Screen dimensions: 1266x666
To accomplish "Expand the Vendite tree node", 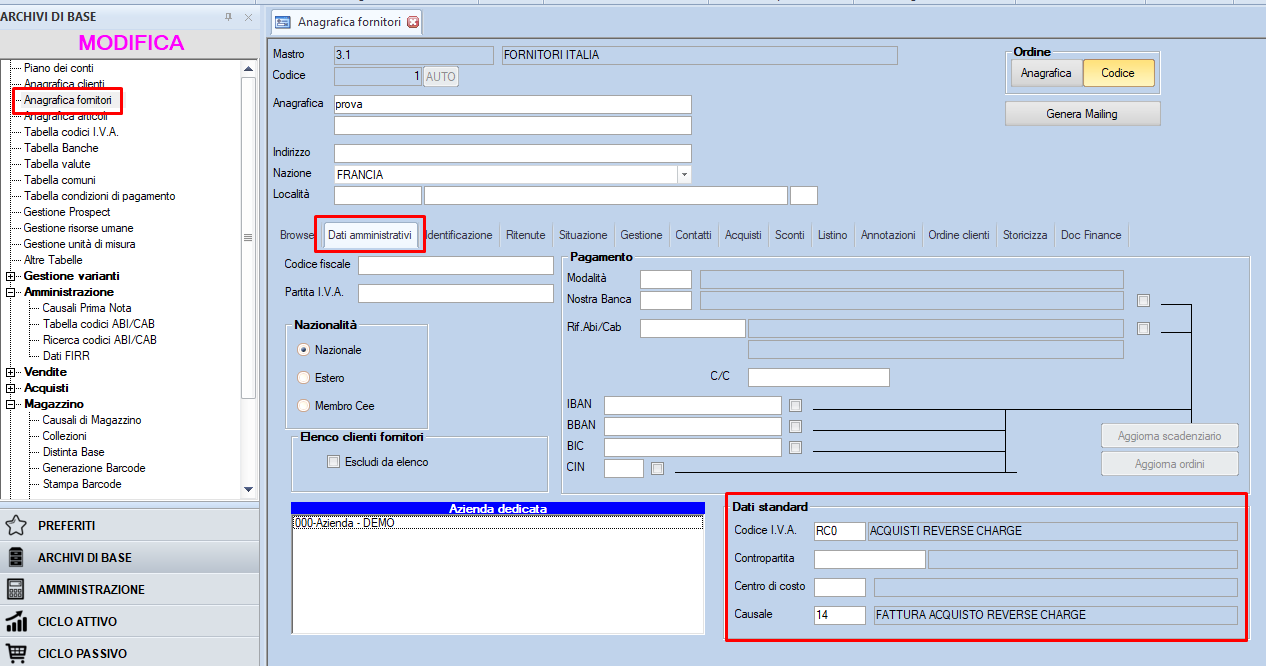I will point(11,372).
